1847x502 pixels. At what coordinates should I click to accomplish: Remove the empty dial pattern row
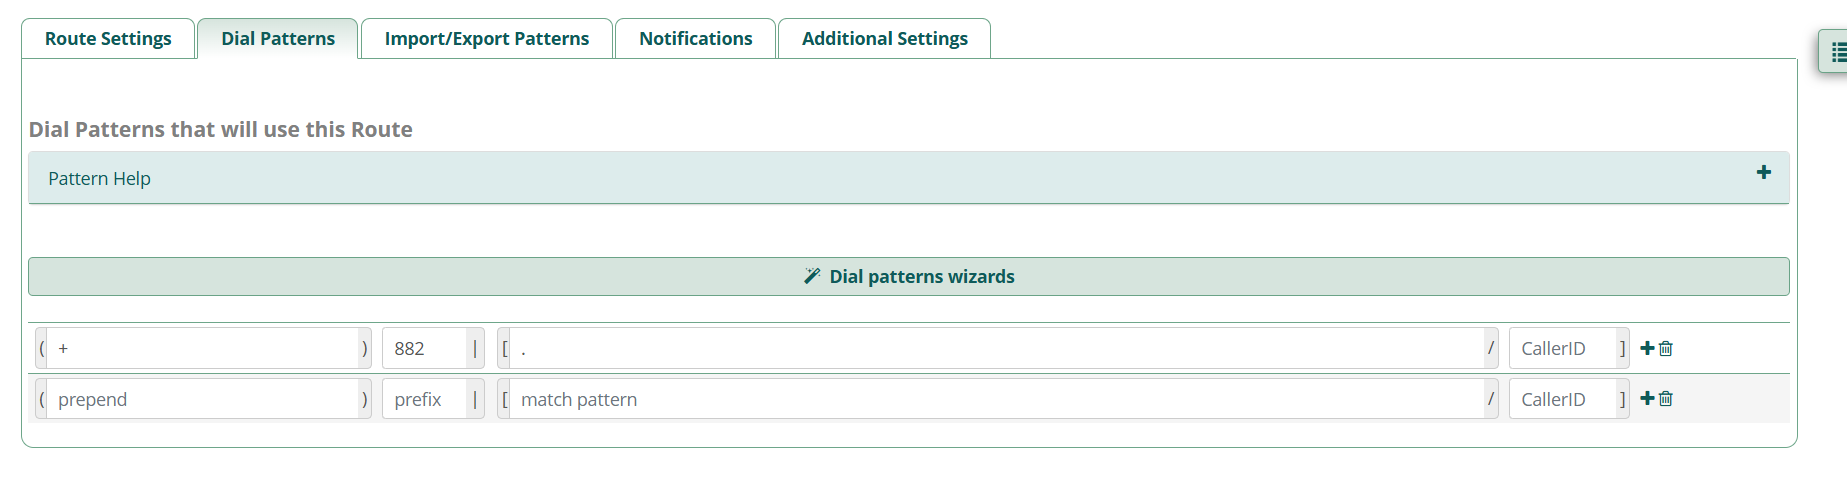click(x=1666, y=398)
